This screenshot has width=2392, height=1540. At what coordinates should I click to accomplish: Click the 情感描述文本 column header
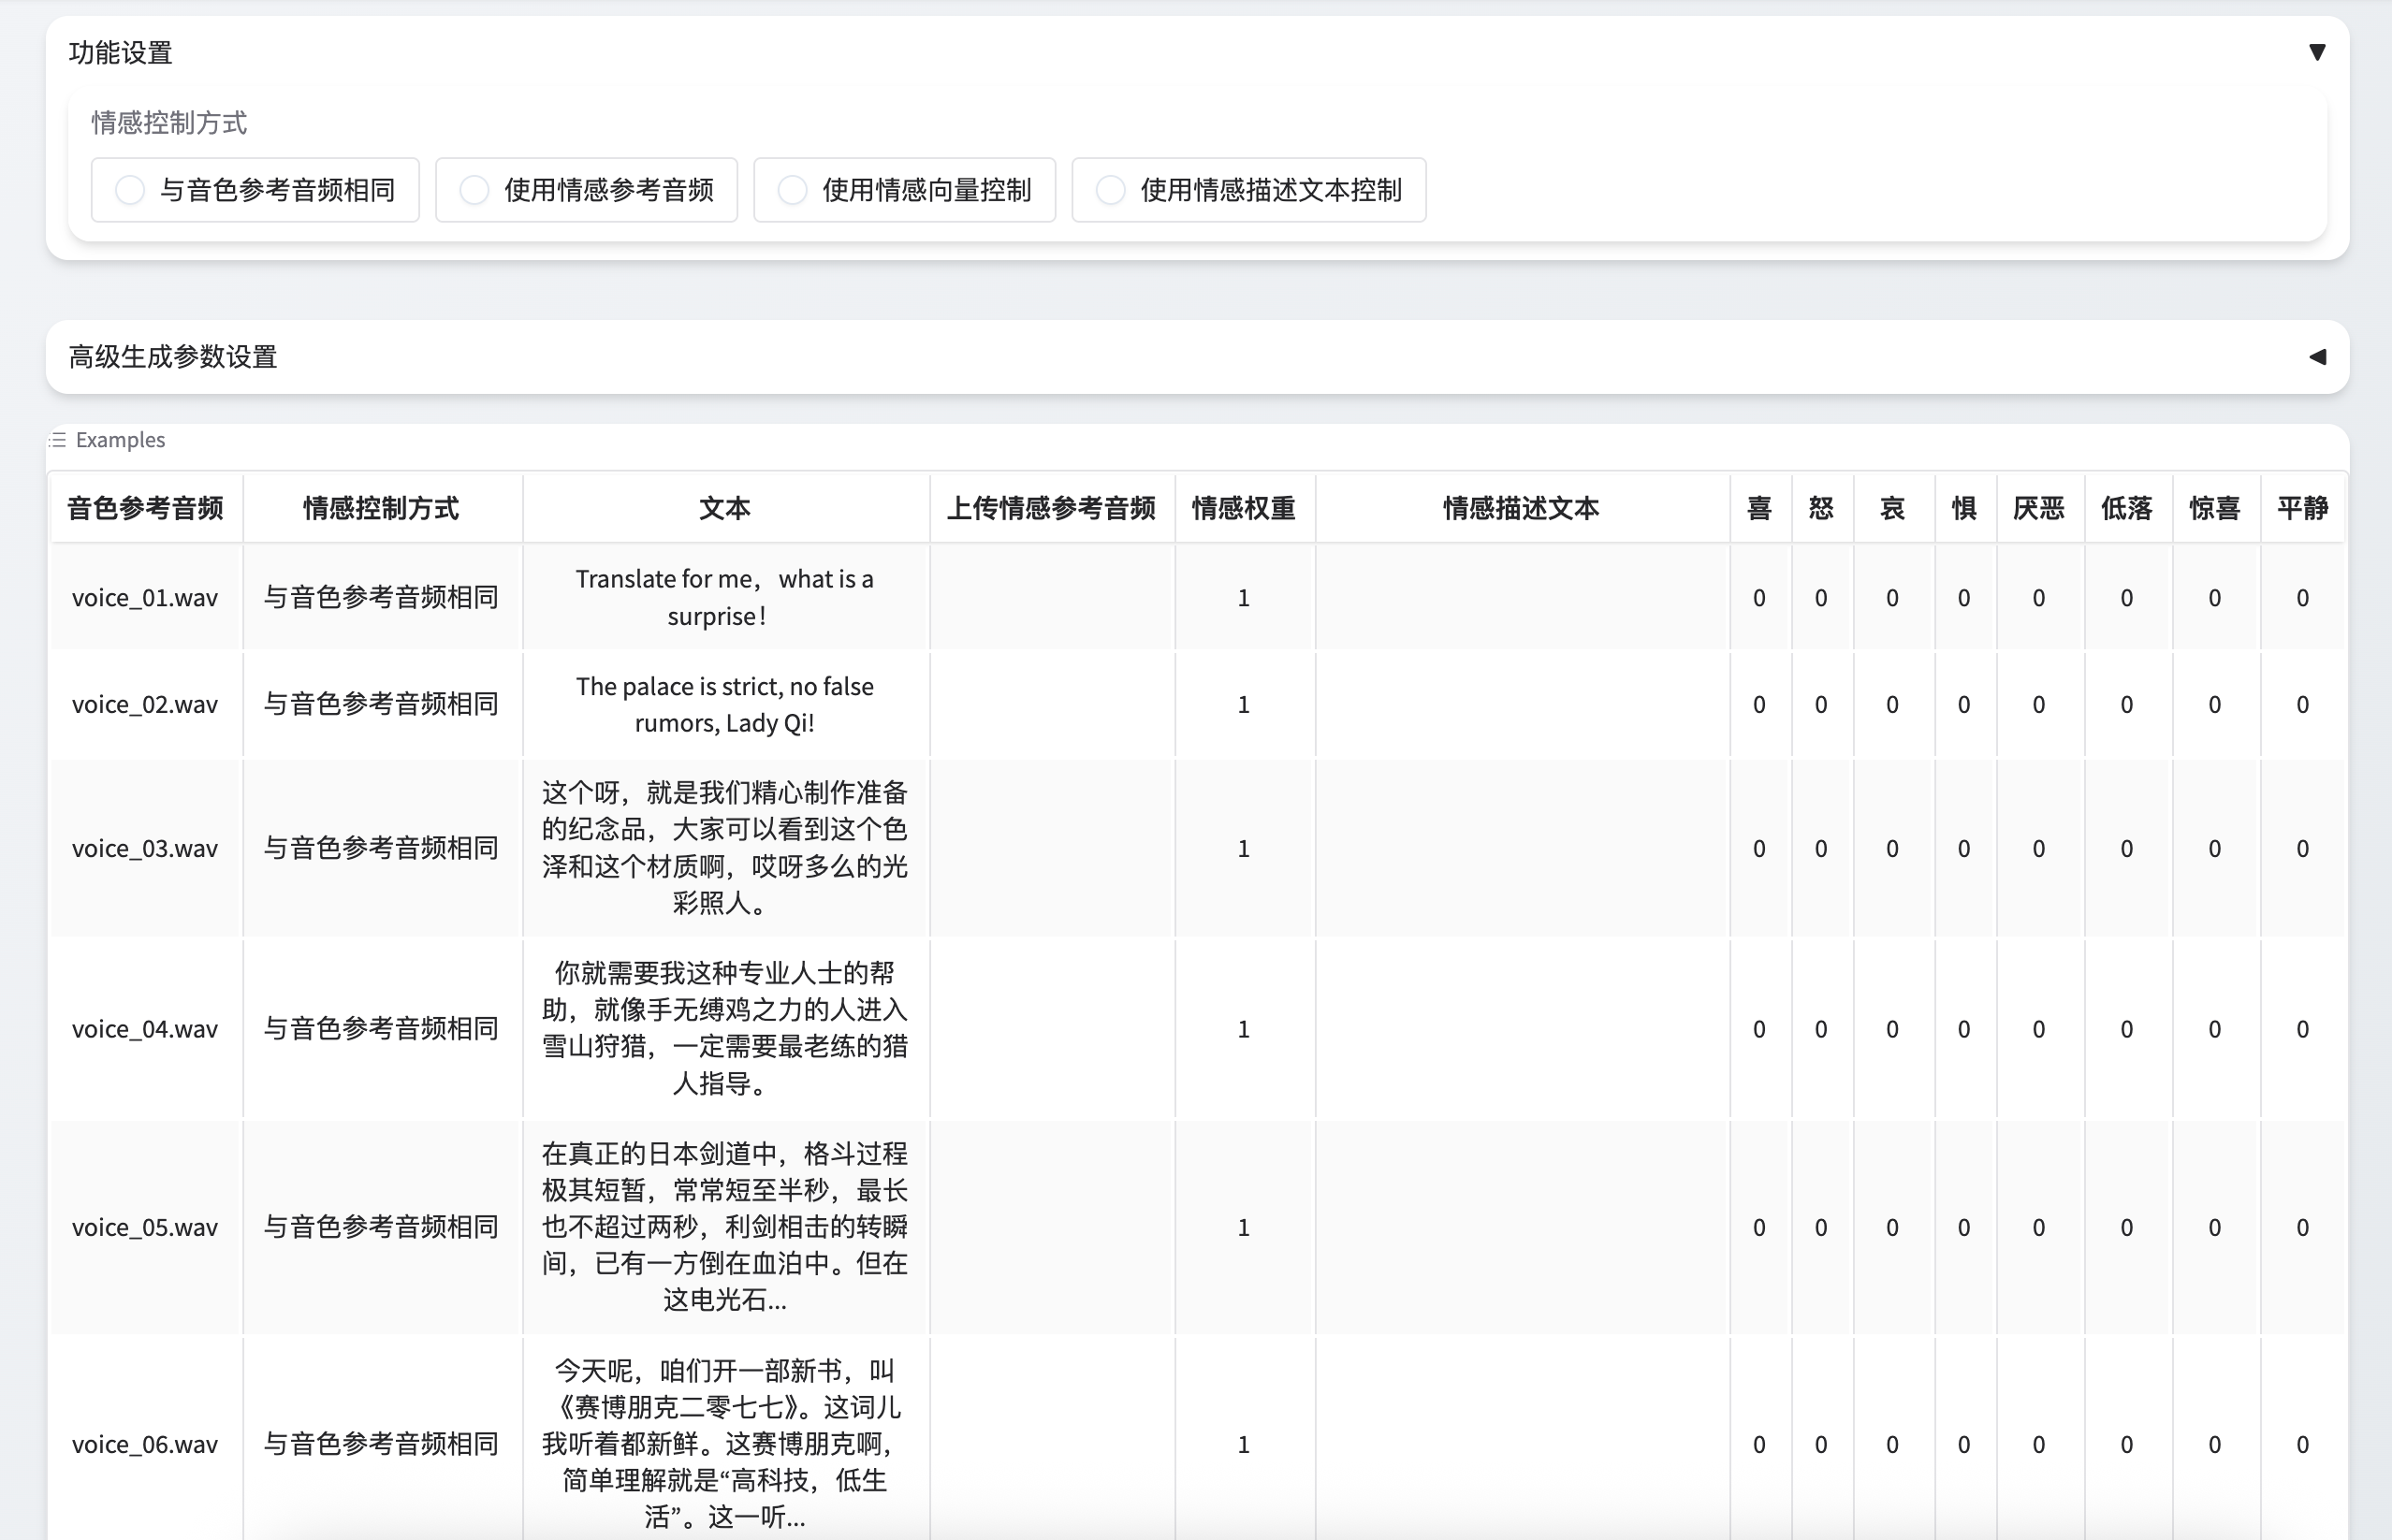(x=1519, y=508)
